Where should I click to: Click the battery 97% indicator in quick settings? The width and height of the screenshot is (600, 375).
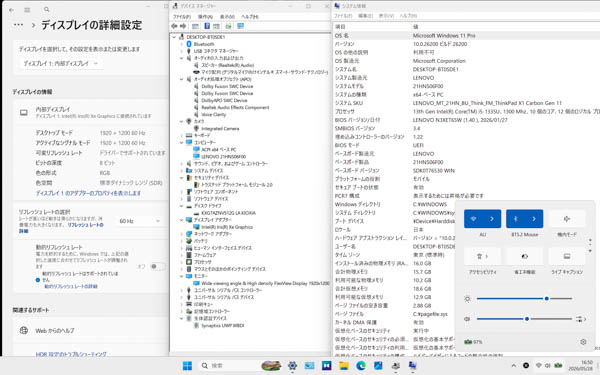tap(473, 342)
